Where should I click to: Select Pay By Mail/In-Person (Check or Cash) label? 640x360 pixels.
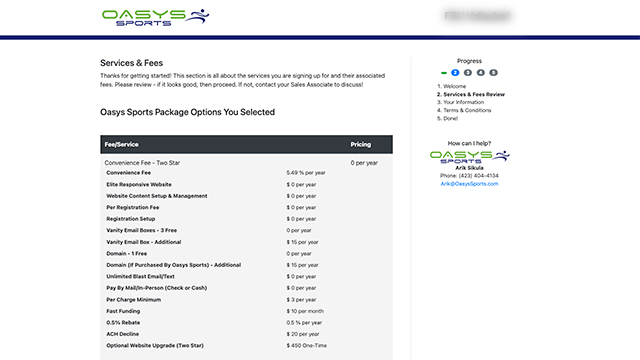click(x=157, y=288)
